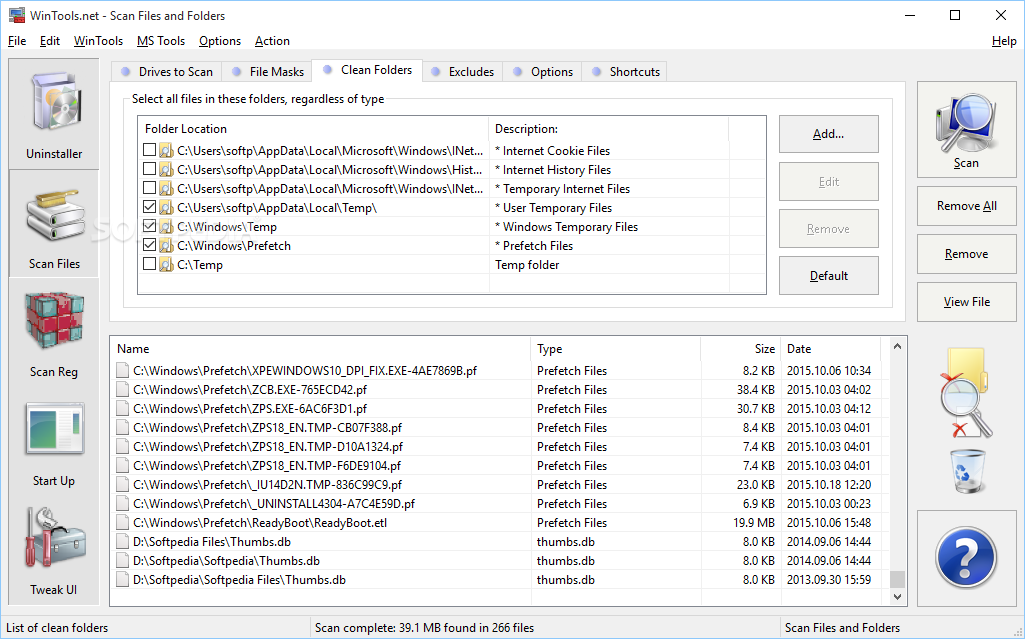Uncheck User Temporary Files folder checkbox
1025x639 pixels.
[149, 207]
